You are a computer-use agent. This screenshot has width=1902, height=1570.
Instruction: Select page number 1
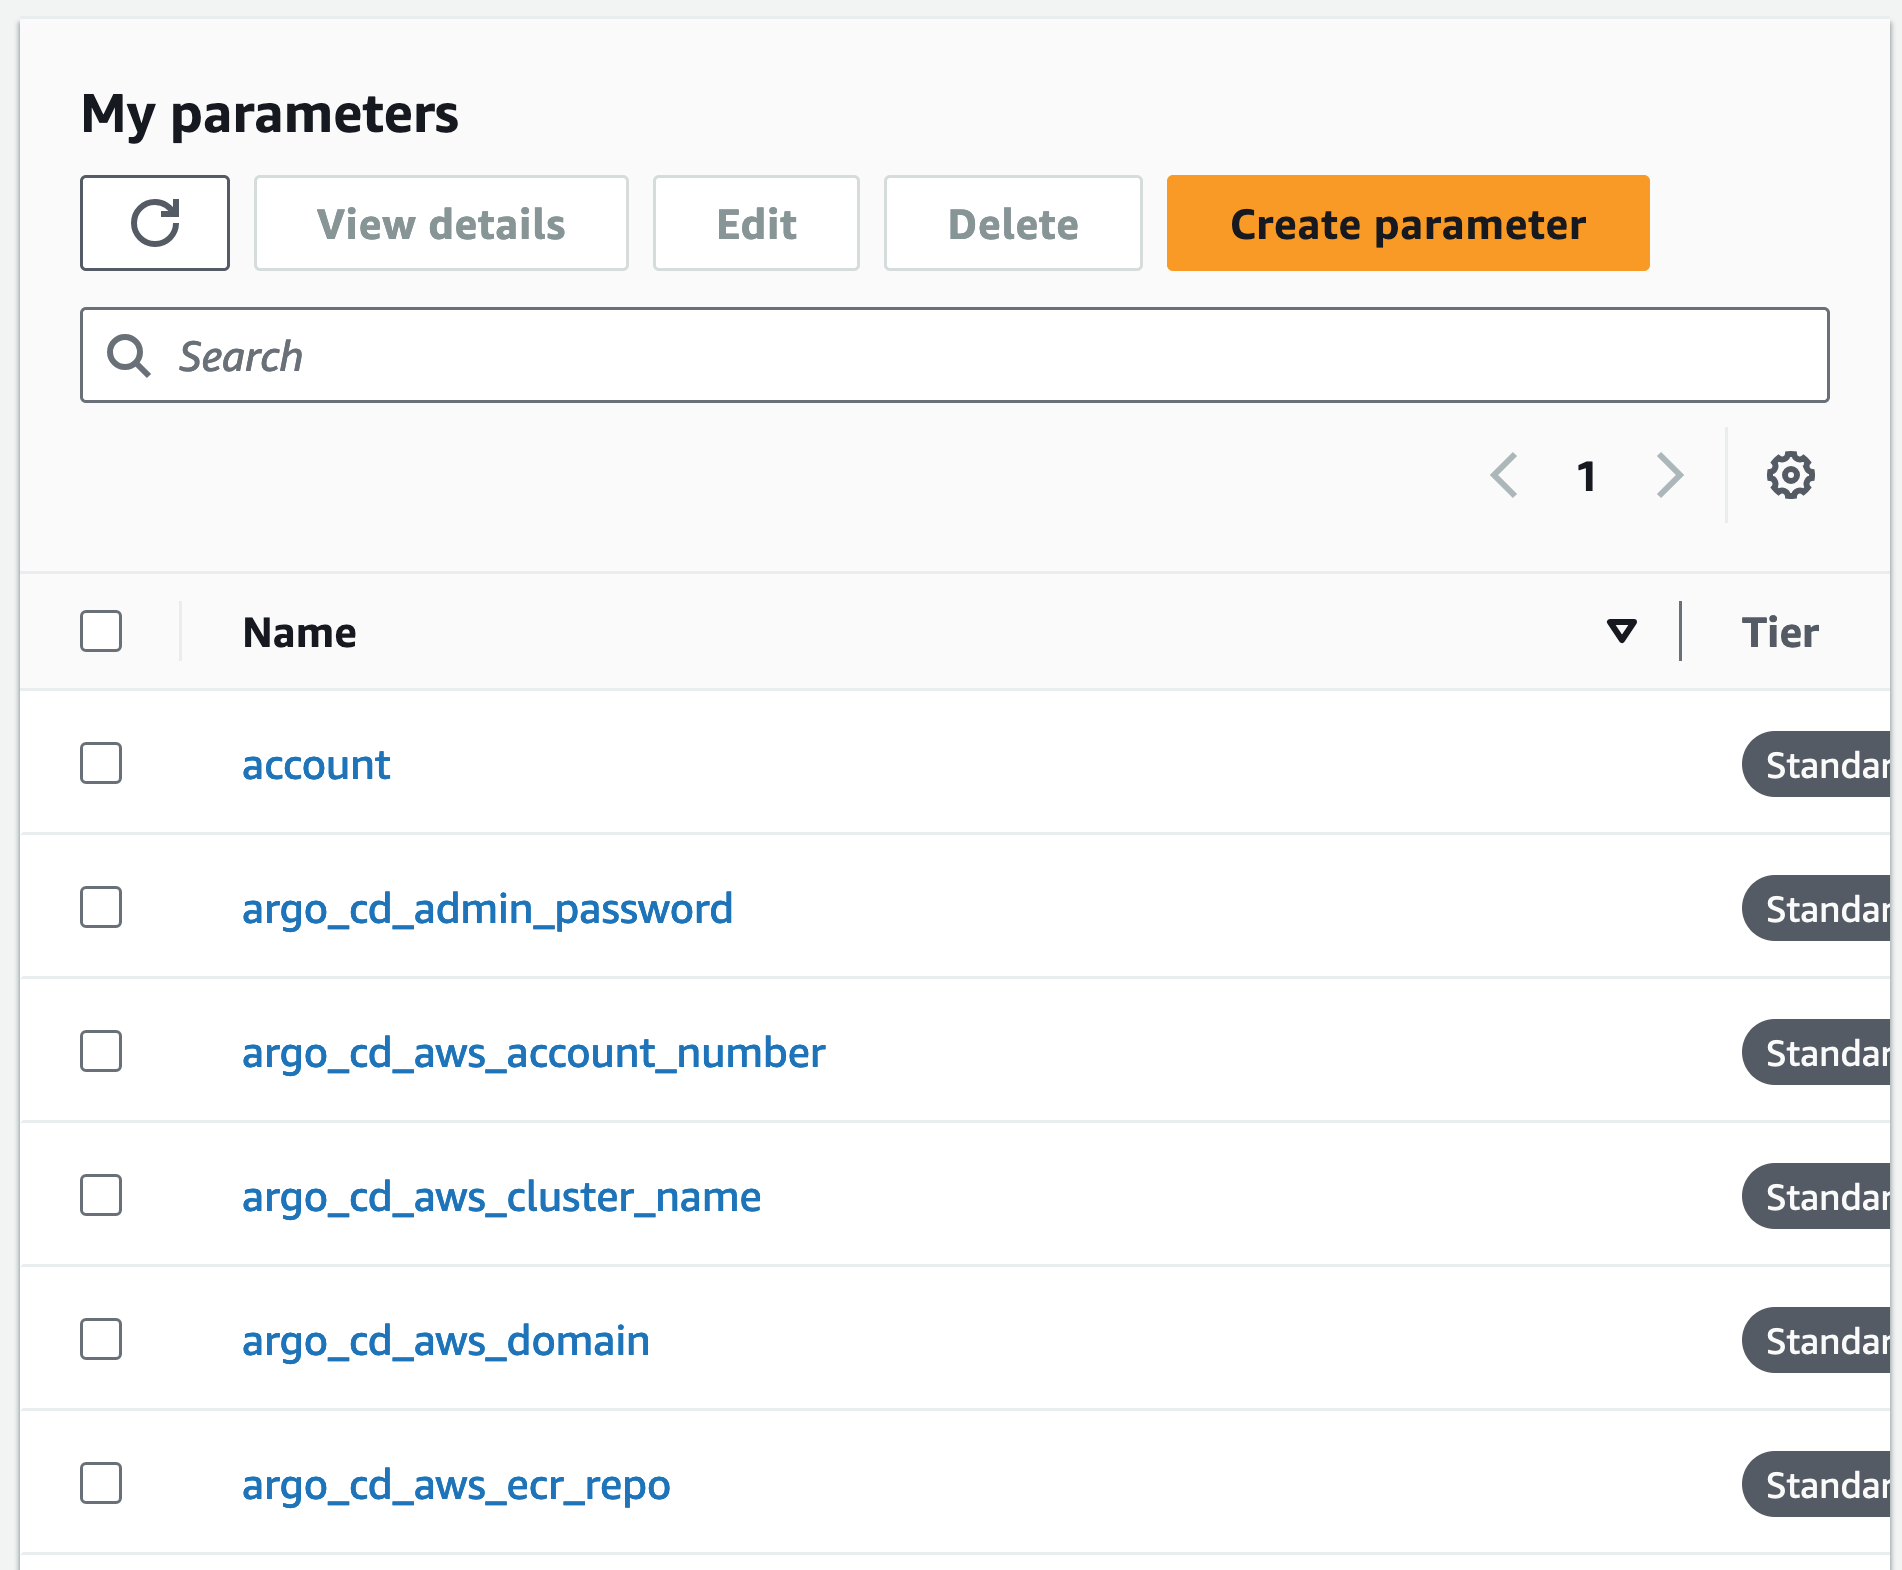coord(1586,476)
